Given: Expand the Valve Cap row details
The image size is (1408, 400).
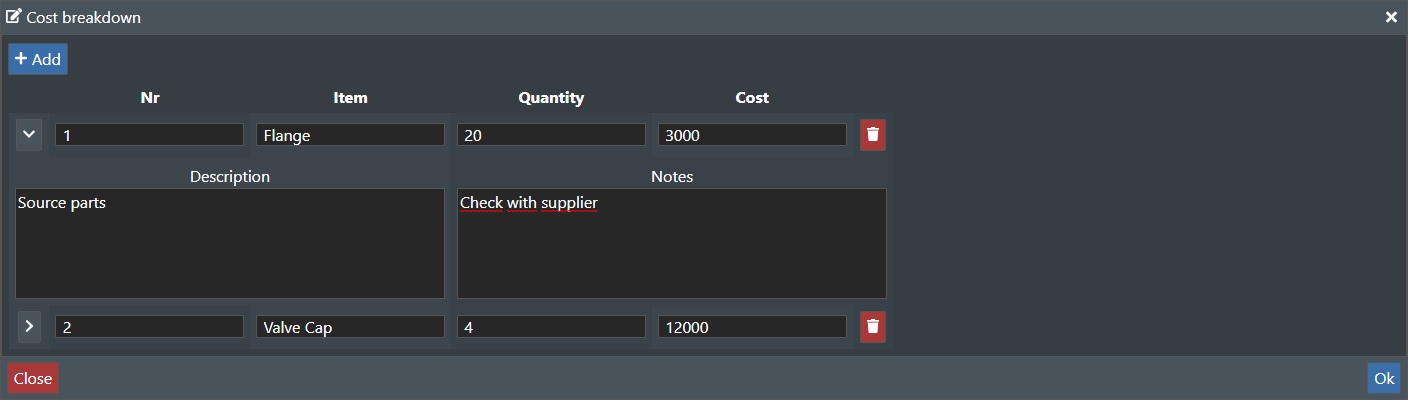Looking at the screenshot, I should (x=29, y=326).
